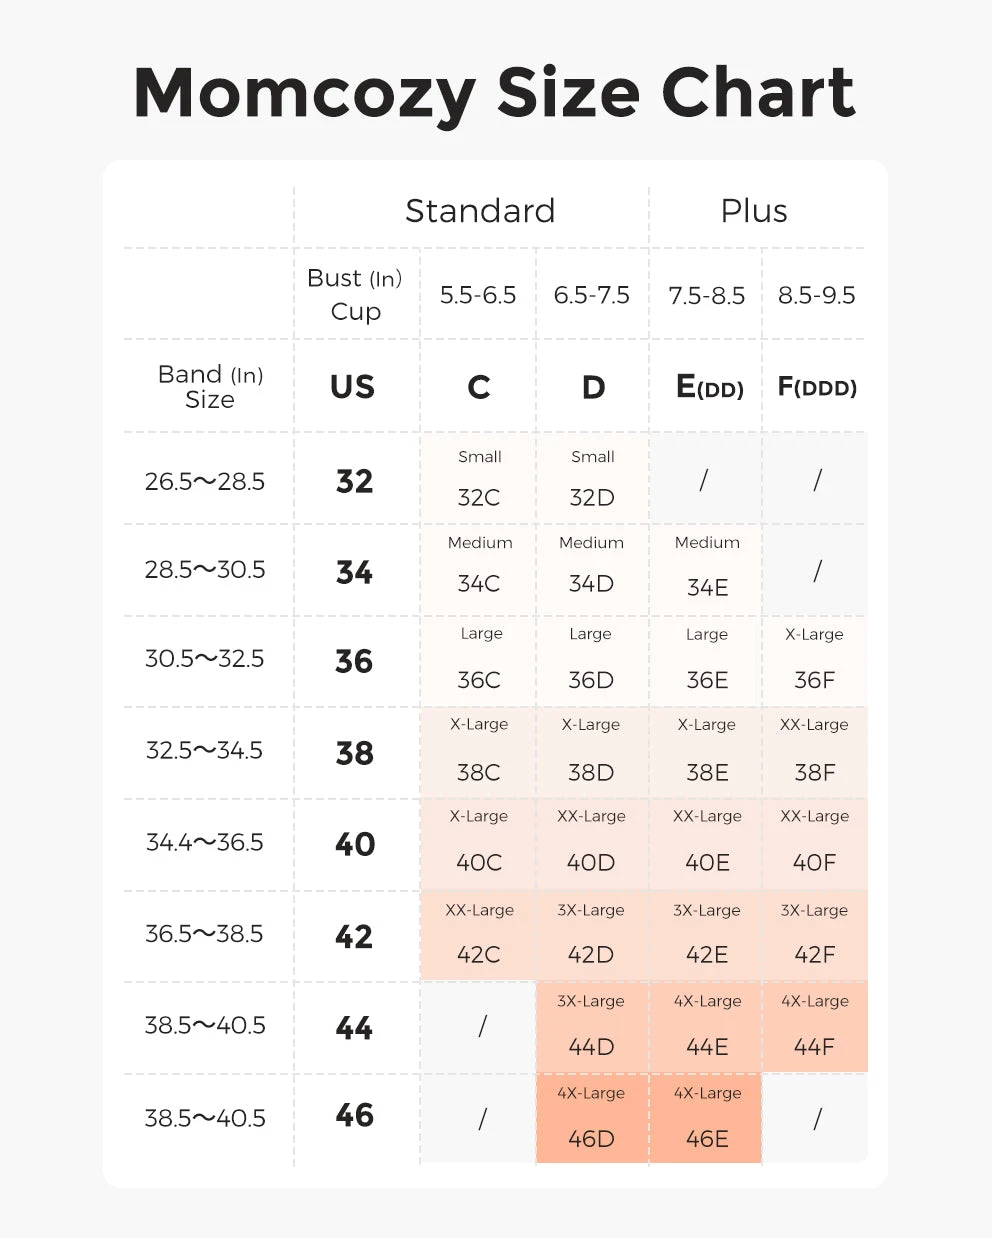This screenshot has height=1238, width=992.
Task: Select the US size 36 row header
Action: coord(354,661)
